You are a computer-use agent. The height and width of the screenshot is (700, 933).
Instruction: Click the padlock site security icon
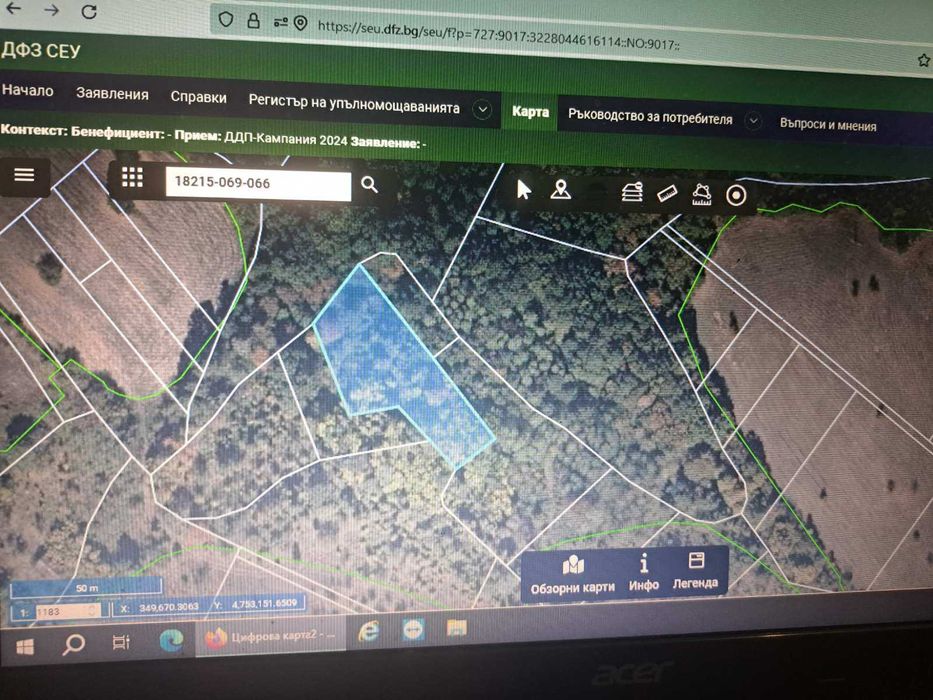(x=253, y=21)
